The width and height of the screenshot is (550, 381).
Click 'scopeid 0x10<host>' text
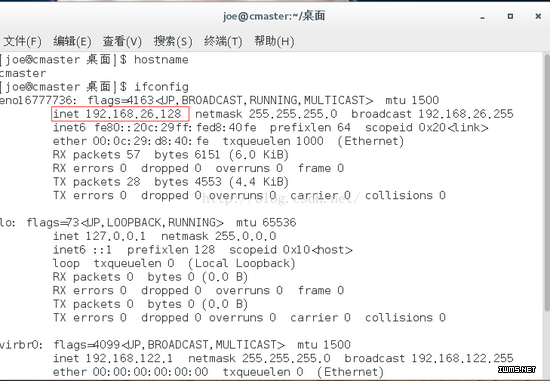291,250
